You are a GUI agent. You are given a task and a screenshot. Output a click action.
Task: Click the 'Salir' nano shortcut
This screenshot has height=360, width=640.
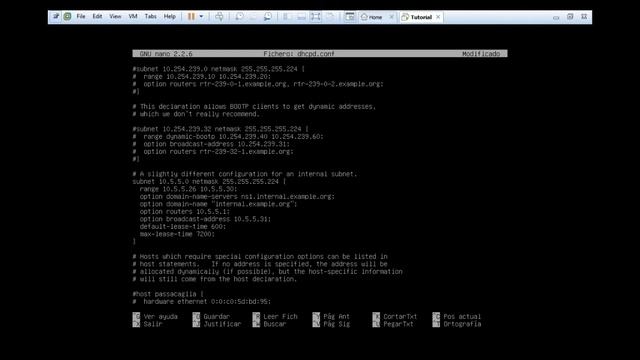pos(147,324)
